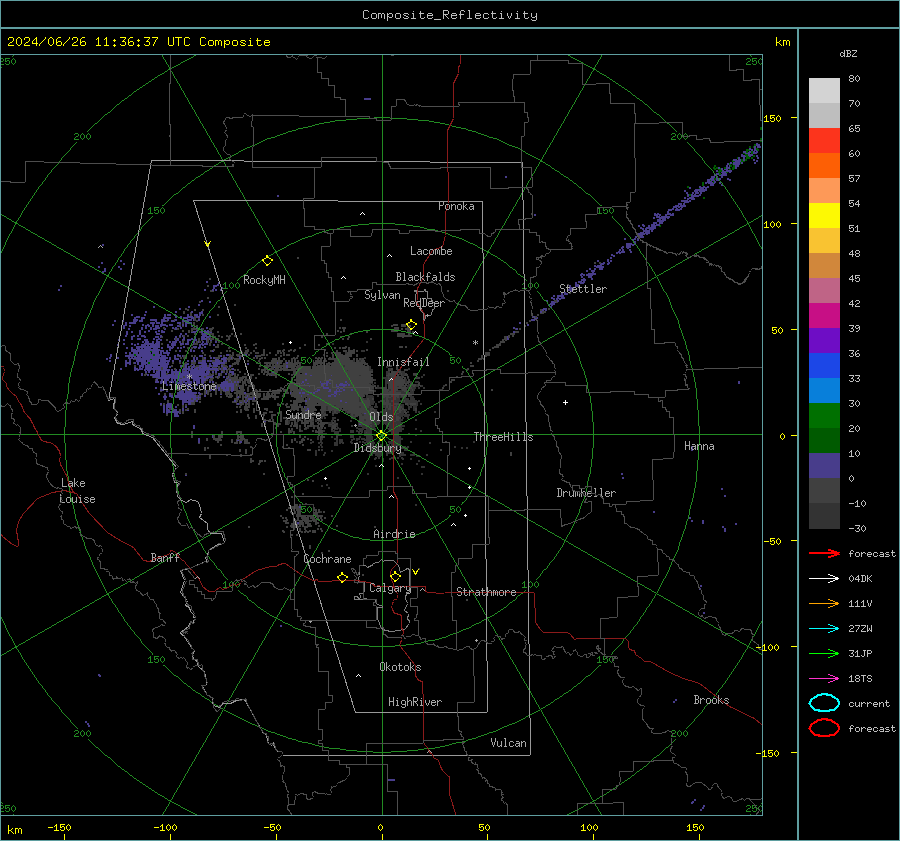Click the cyan current ellipse legend icon
This screenshot has height=841, width=900.
coord(824,703)
